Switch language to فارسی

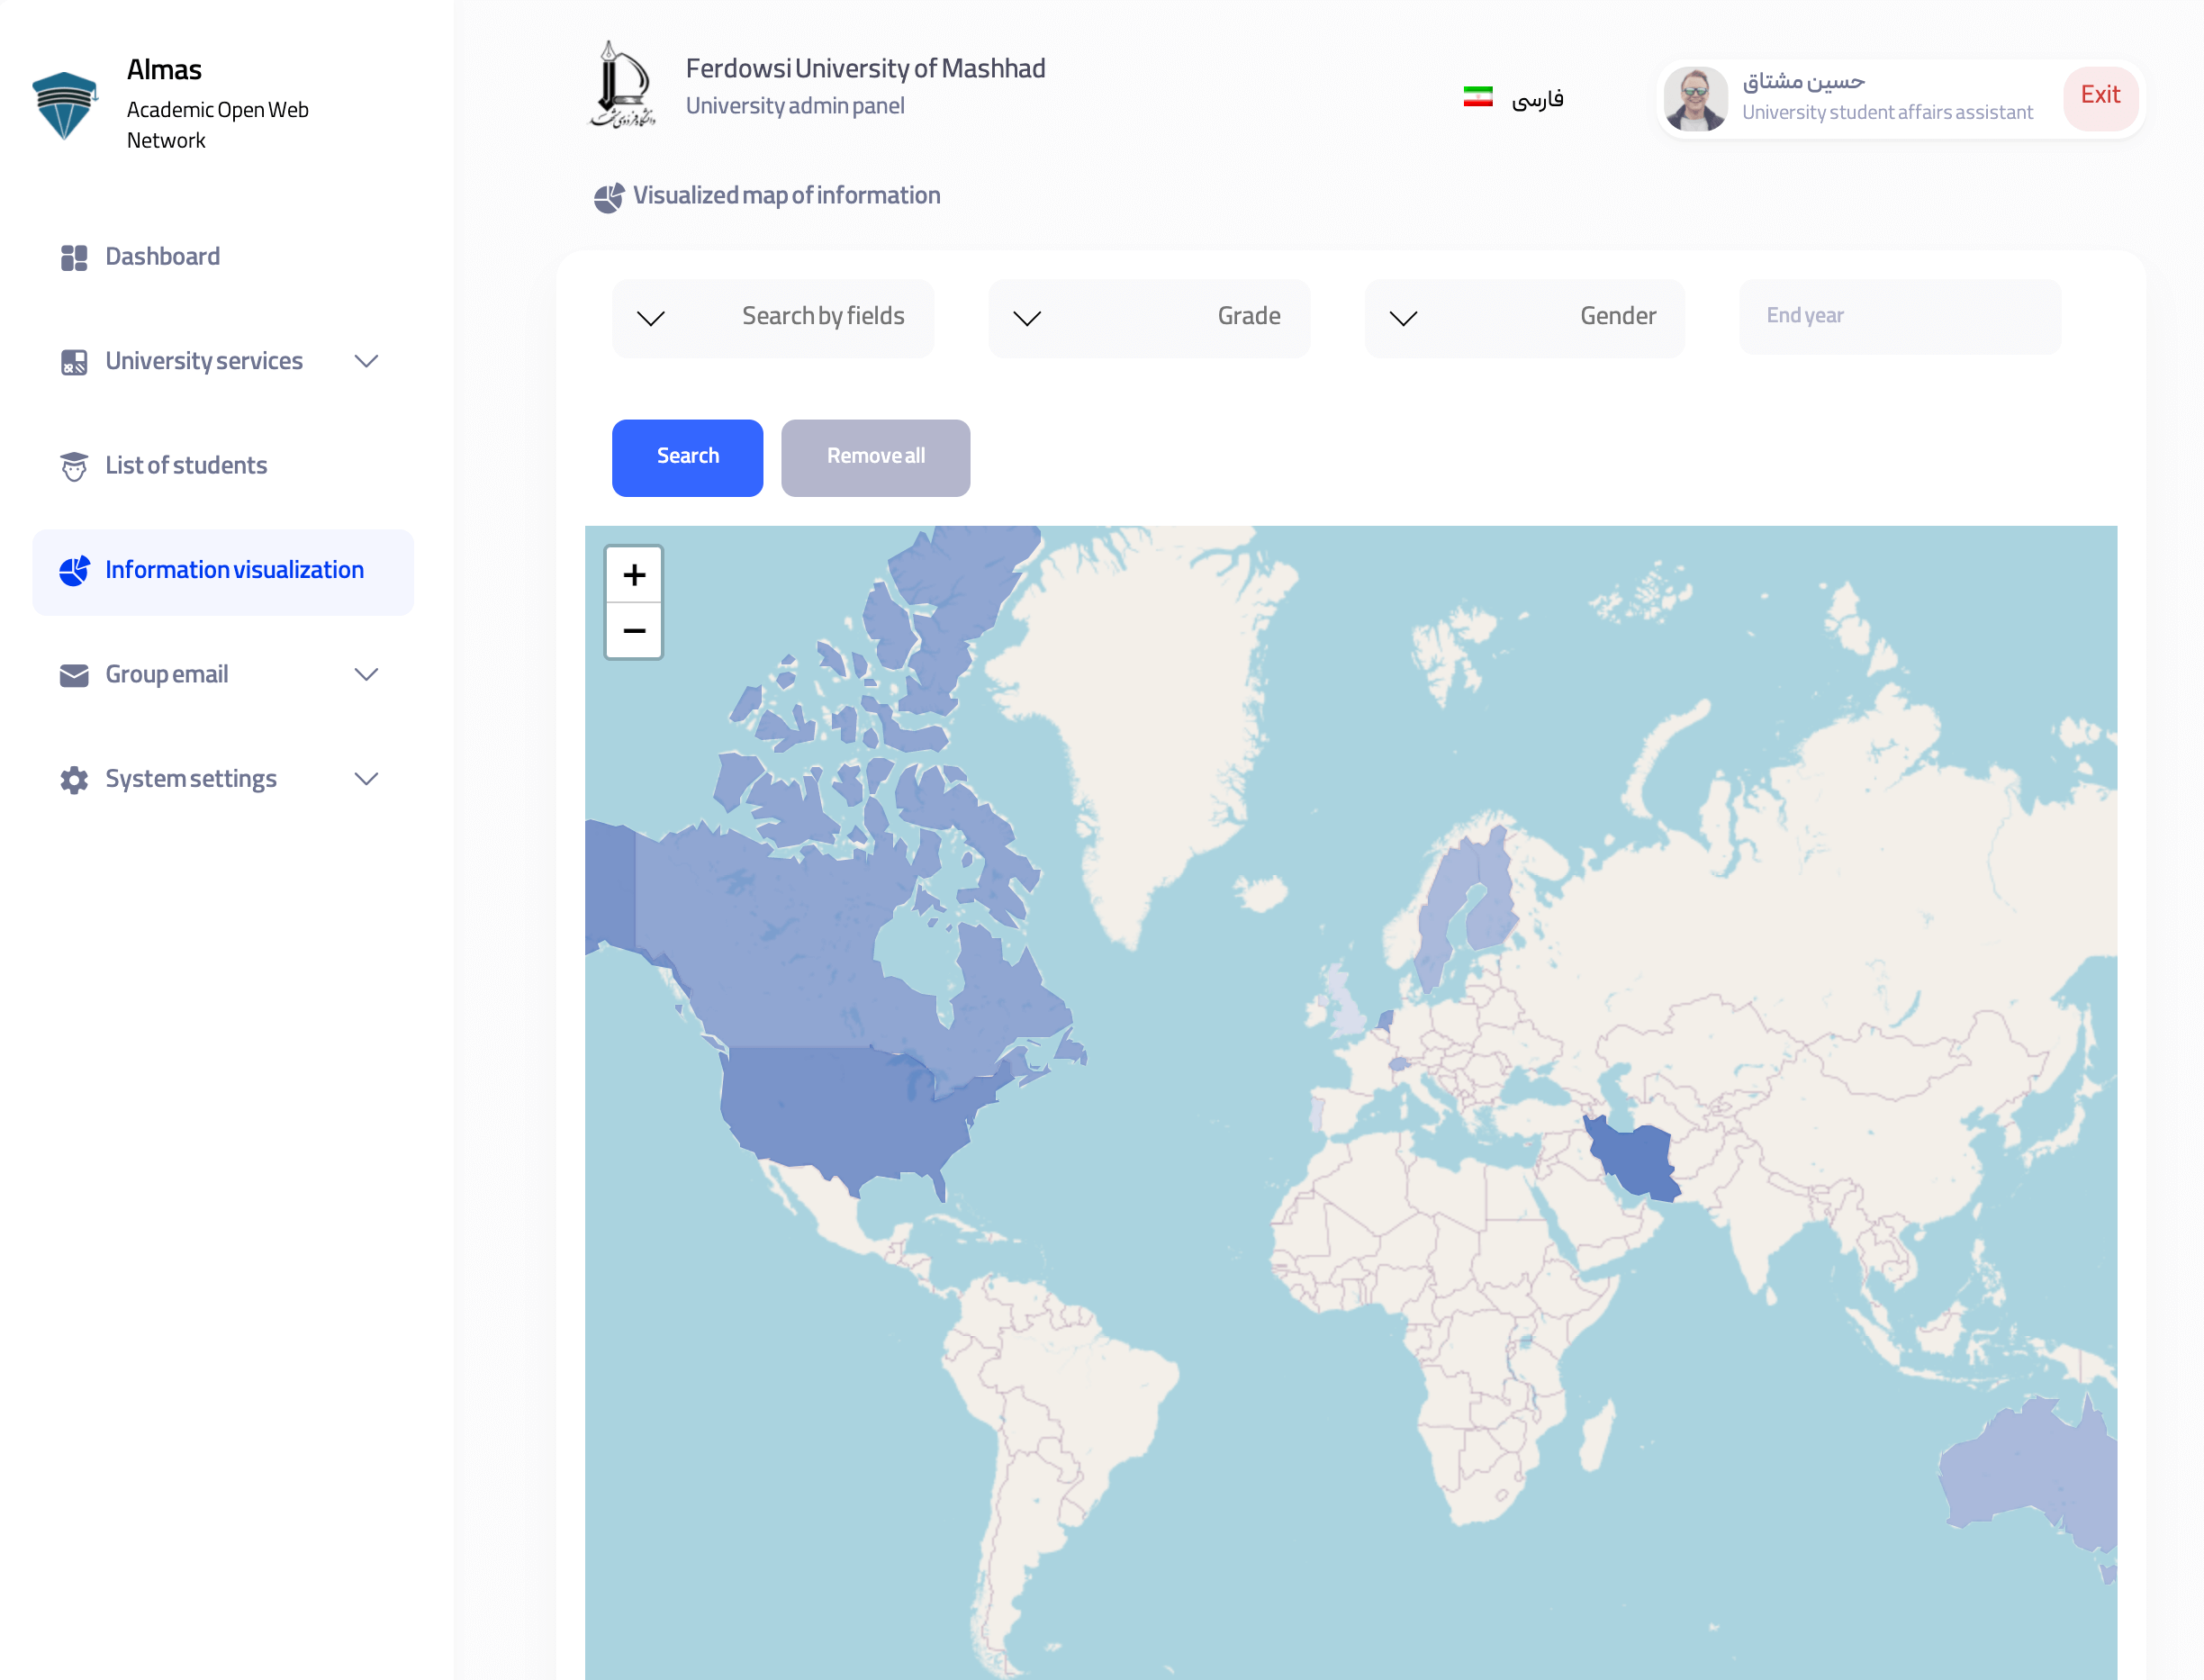(x=1537, y=99)
